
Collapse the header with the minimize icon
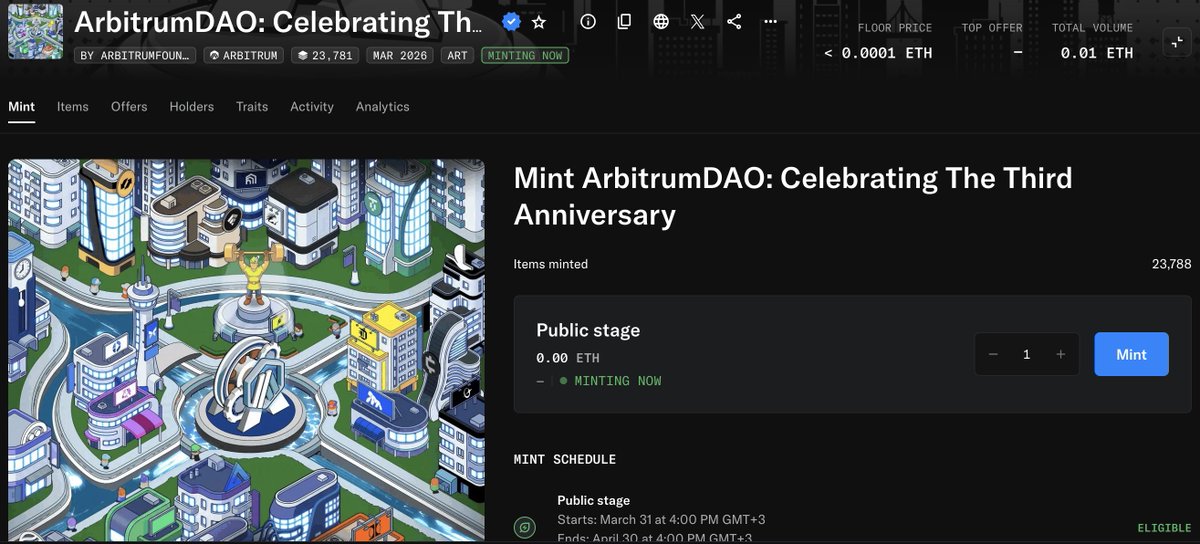pos(1176,40)
